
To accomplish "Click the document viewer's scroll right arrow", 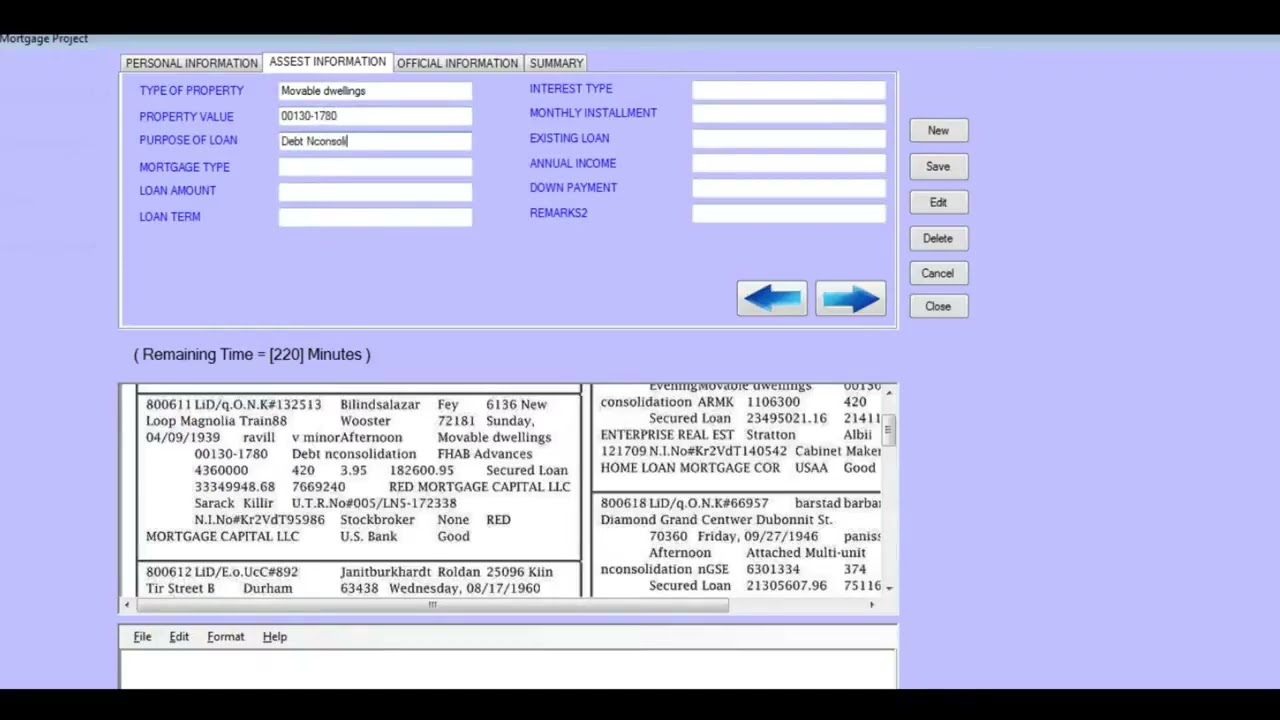I will tap(872, 605).
